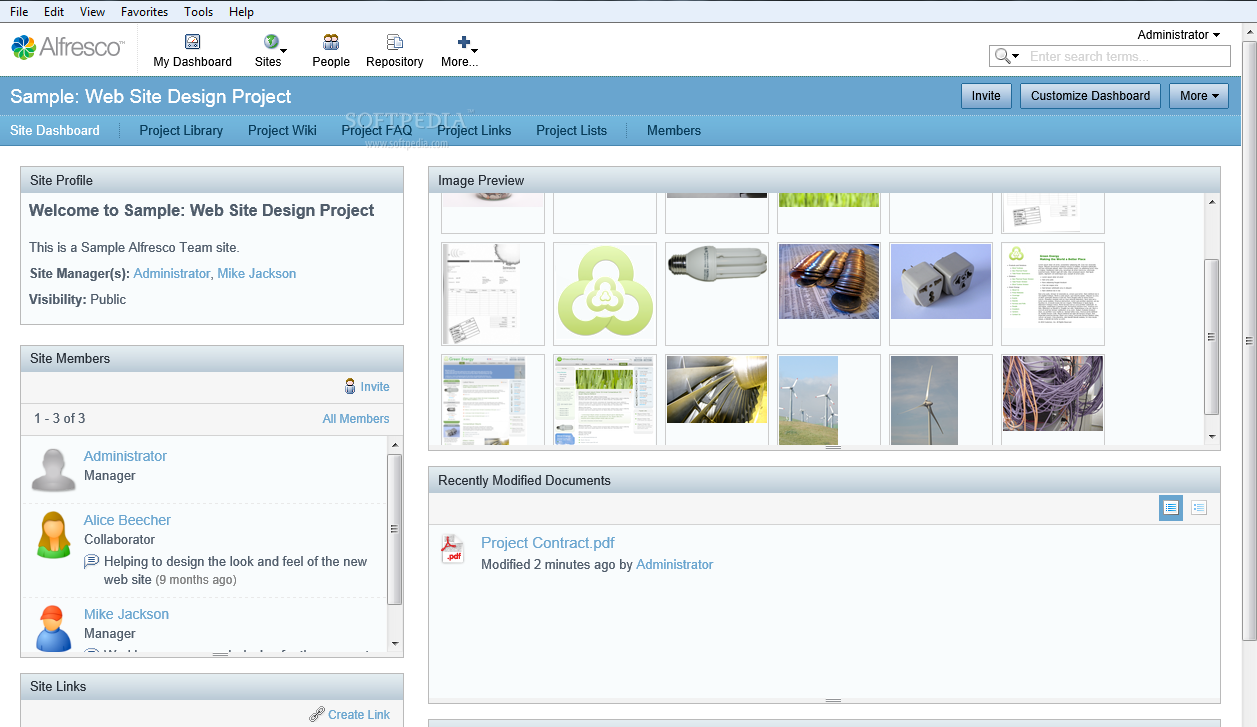
Task: Click the Alfresco logo
Action: (x=67, y=47)
